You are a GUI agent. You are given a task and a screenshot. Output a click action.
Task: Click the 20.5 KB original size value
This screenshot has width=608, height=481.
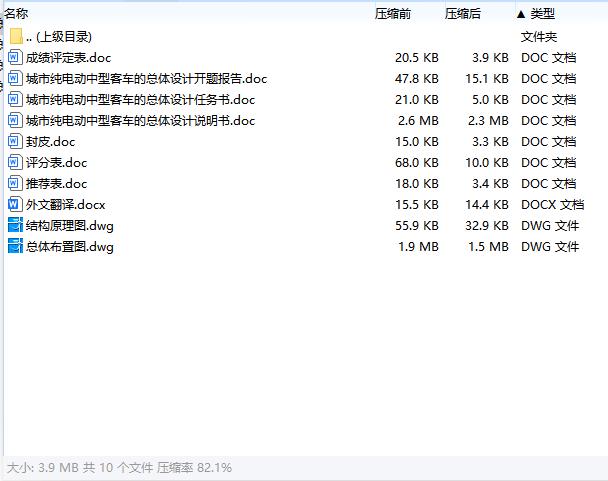point(417,58)
